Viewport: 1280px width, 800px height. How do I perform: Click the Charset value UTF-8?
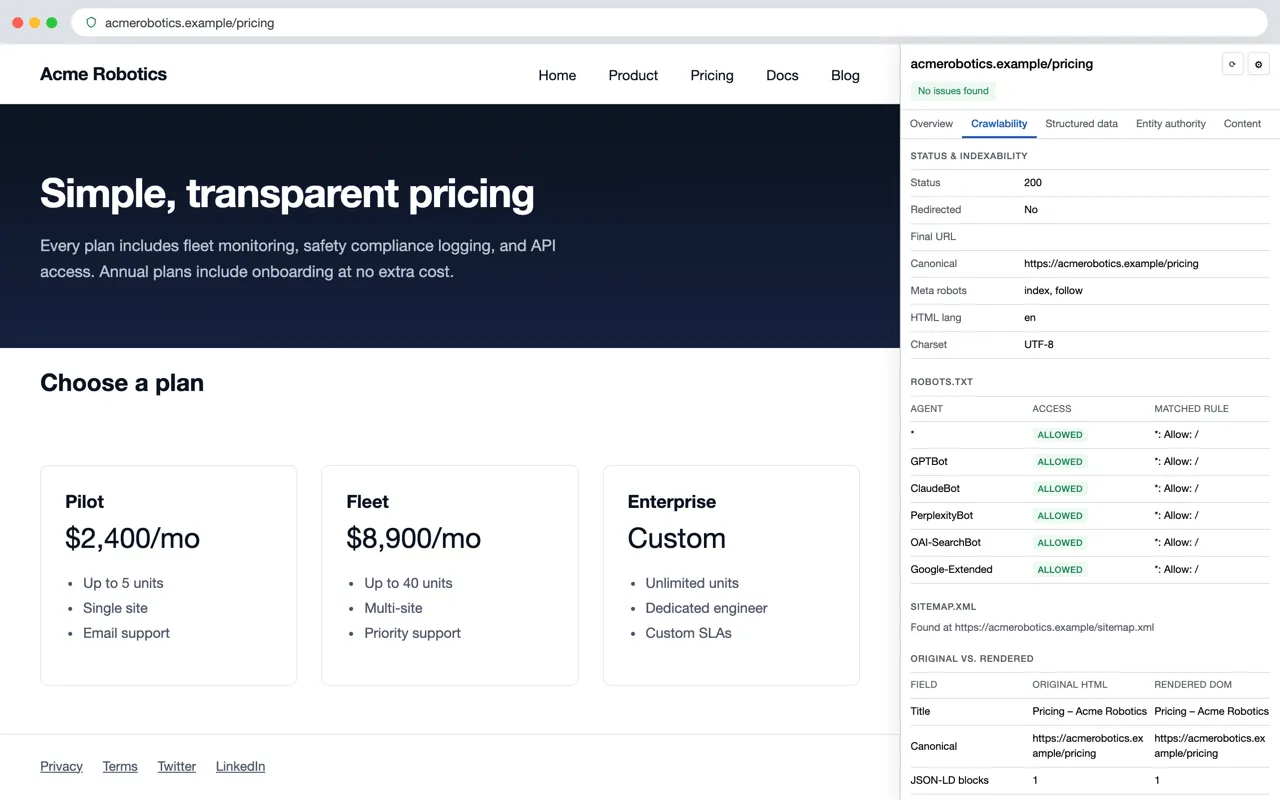(1039, 345)
